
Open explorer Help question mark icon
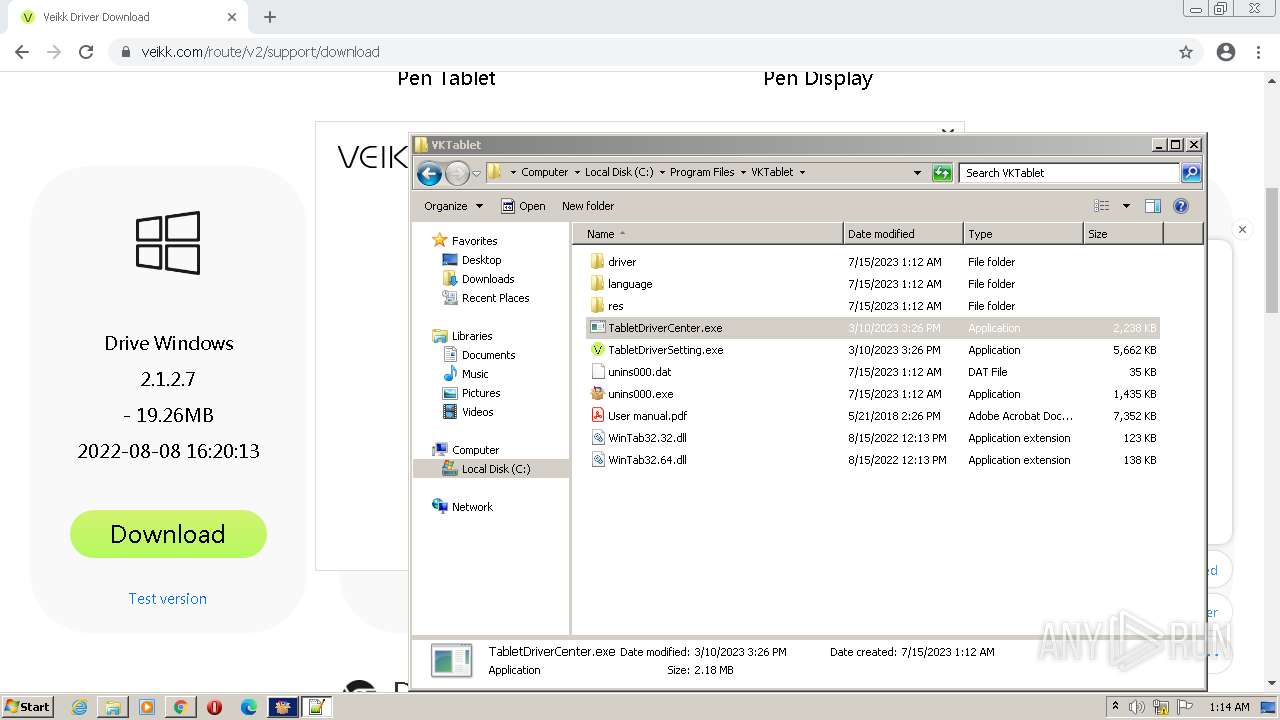pos(1181,206)
